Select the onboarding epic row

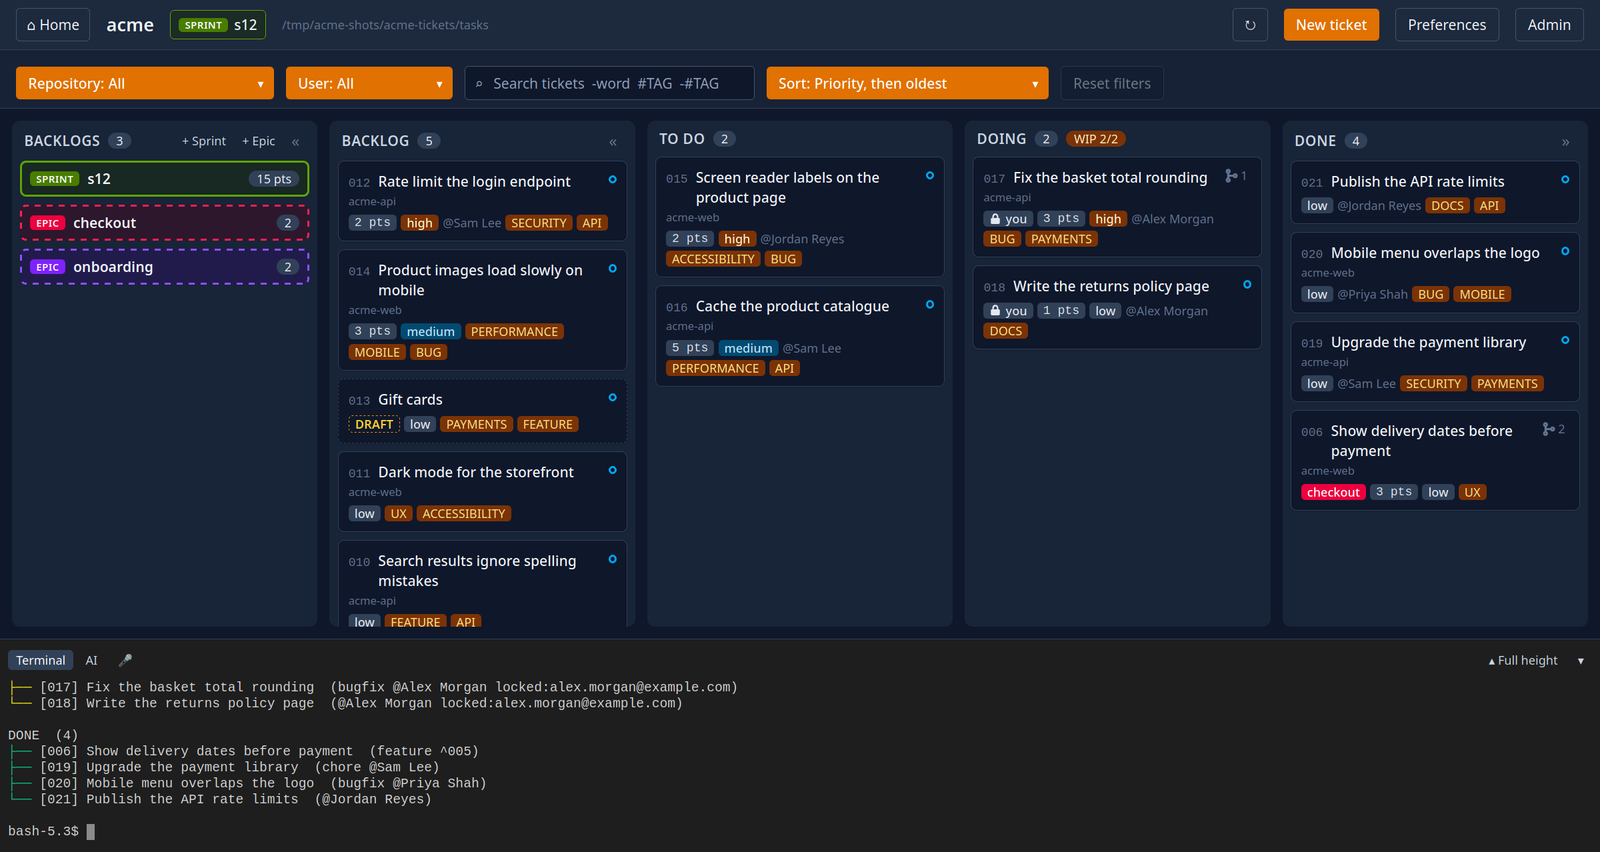click(164, 267)
